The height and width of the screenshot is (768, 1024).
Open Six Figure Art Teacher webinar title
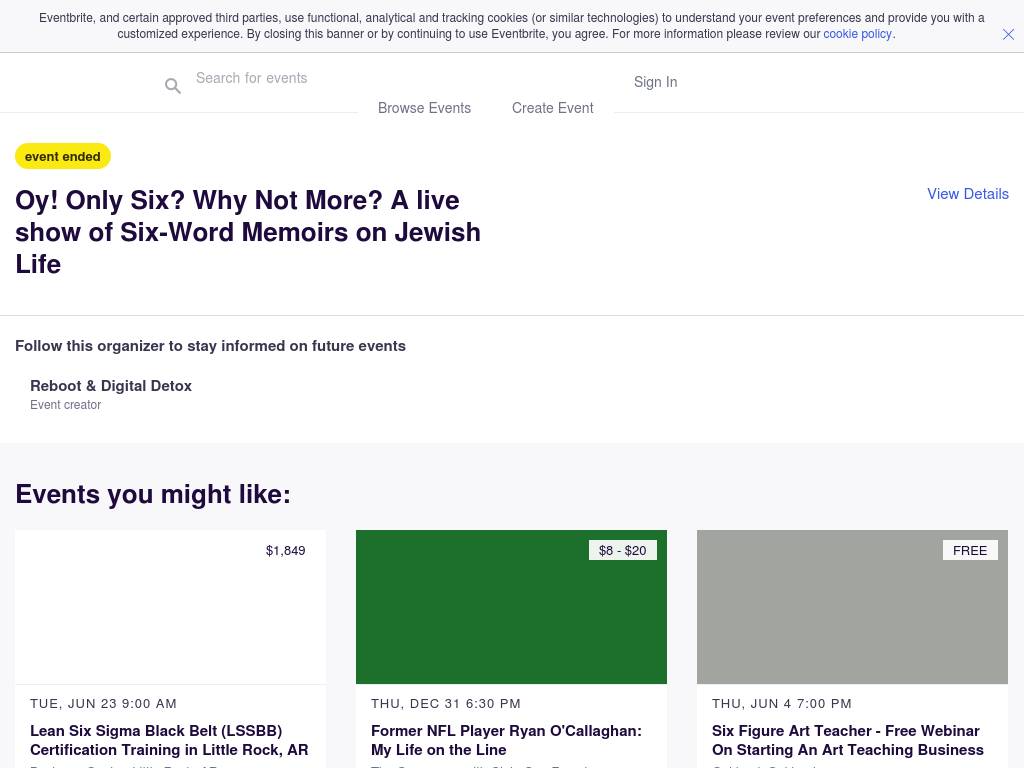[847, 740]
